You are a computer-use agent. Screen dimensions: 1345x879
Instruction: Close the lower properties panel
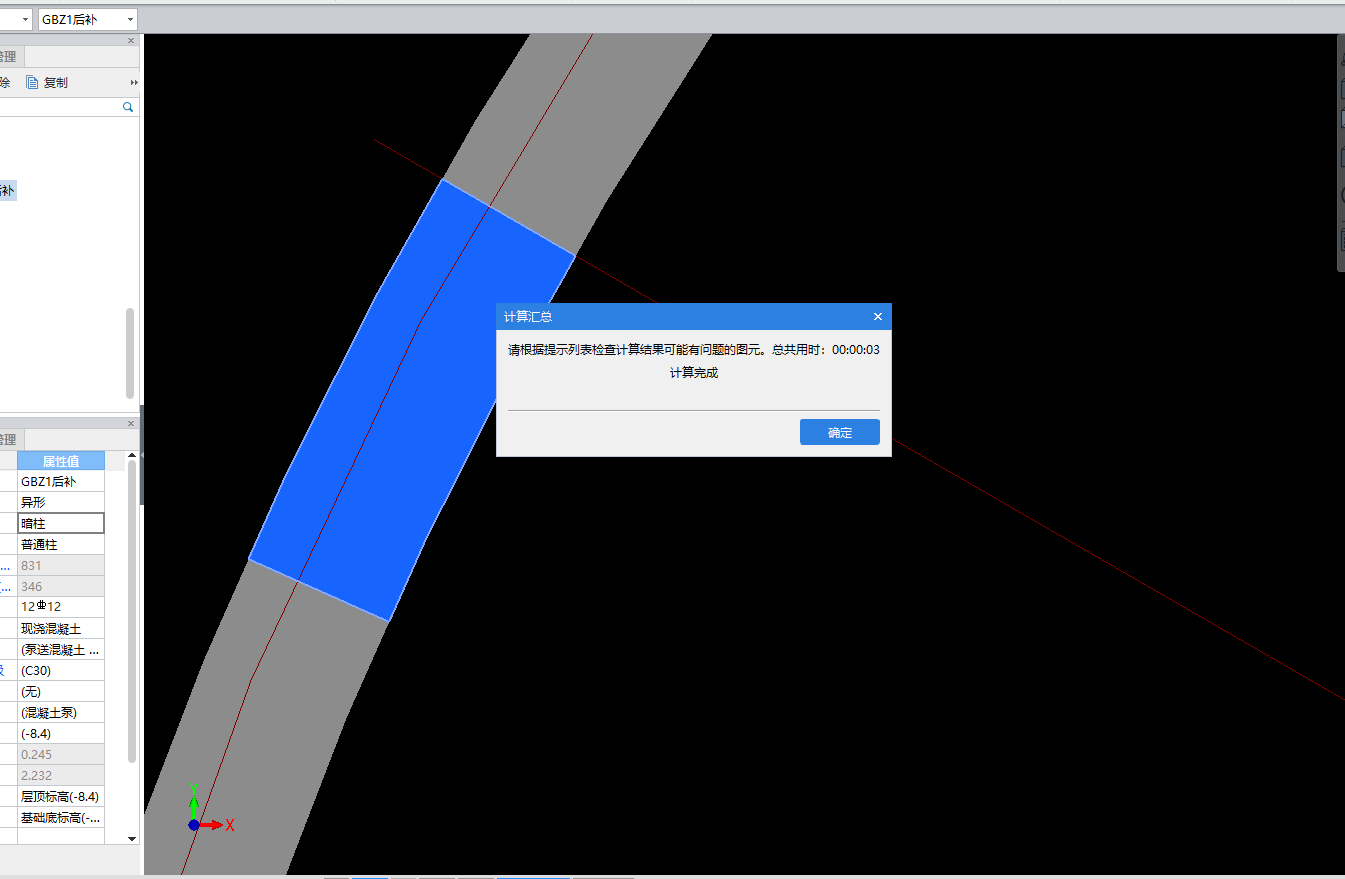[x=131, y=423]
